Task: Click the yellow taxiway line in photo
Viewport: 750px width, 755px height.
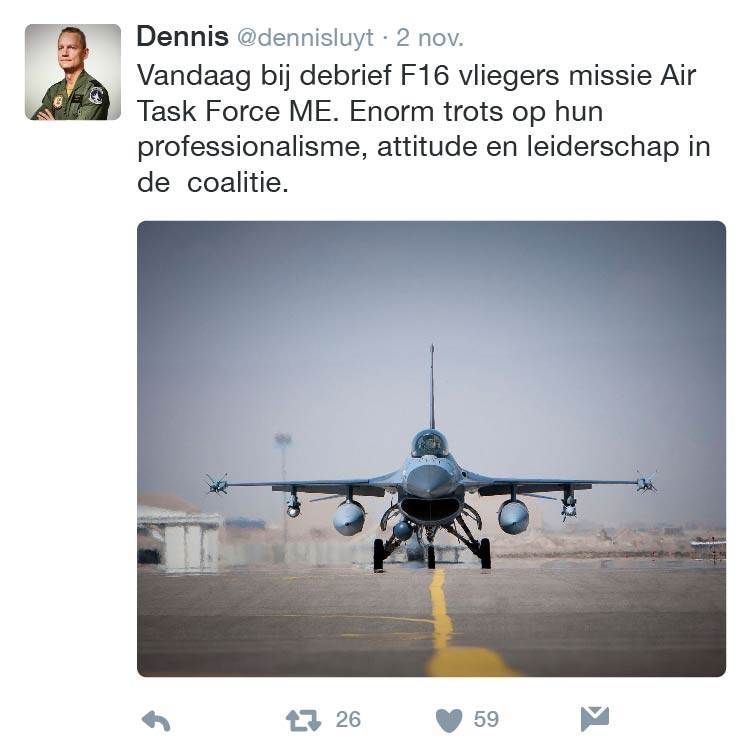Action: pos(442,620)
